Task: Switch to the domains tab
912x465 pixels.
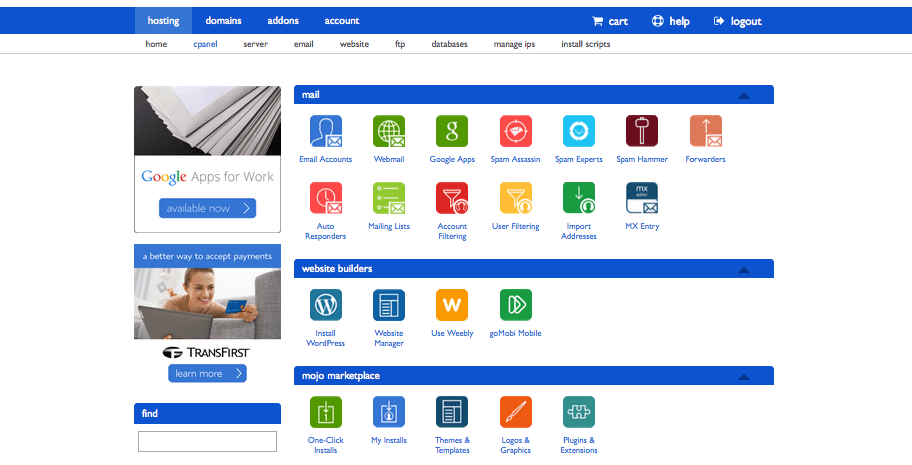Action: tap(223, 21)
